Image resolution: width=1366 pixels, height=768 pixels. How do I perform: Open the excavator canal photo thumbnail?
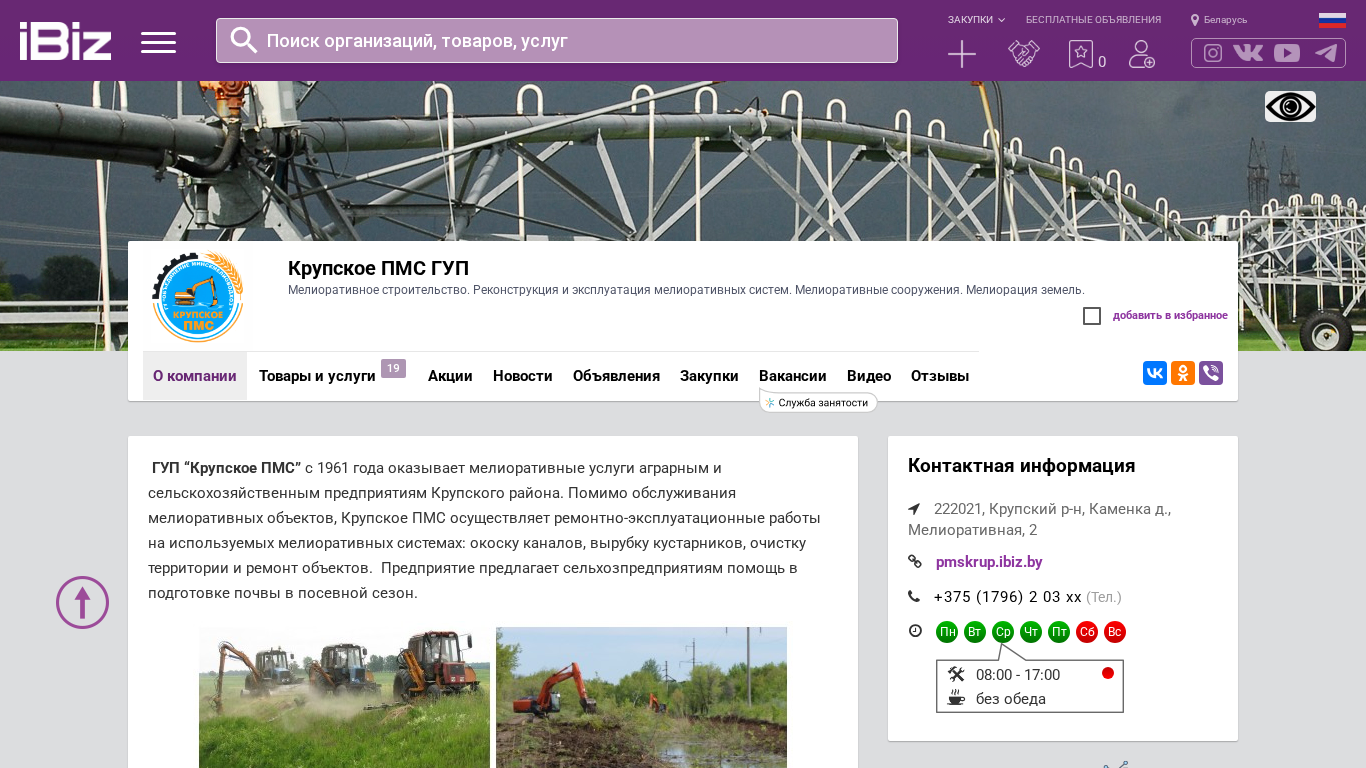(x=641, y=697)
